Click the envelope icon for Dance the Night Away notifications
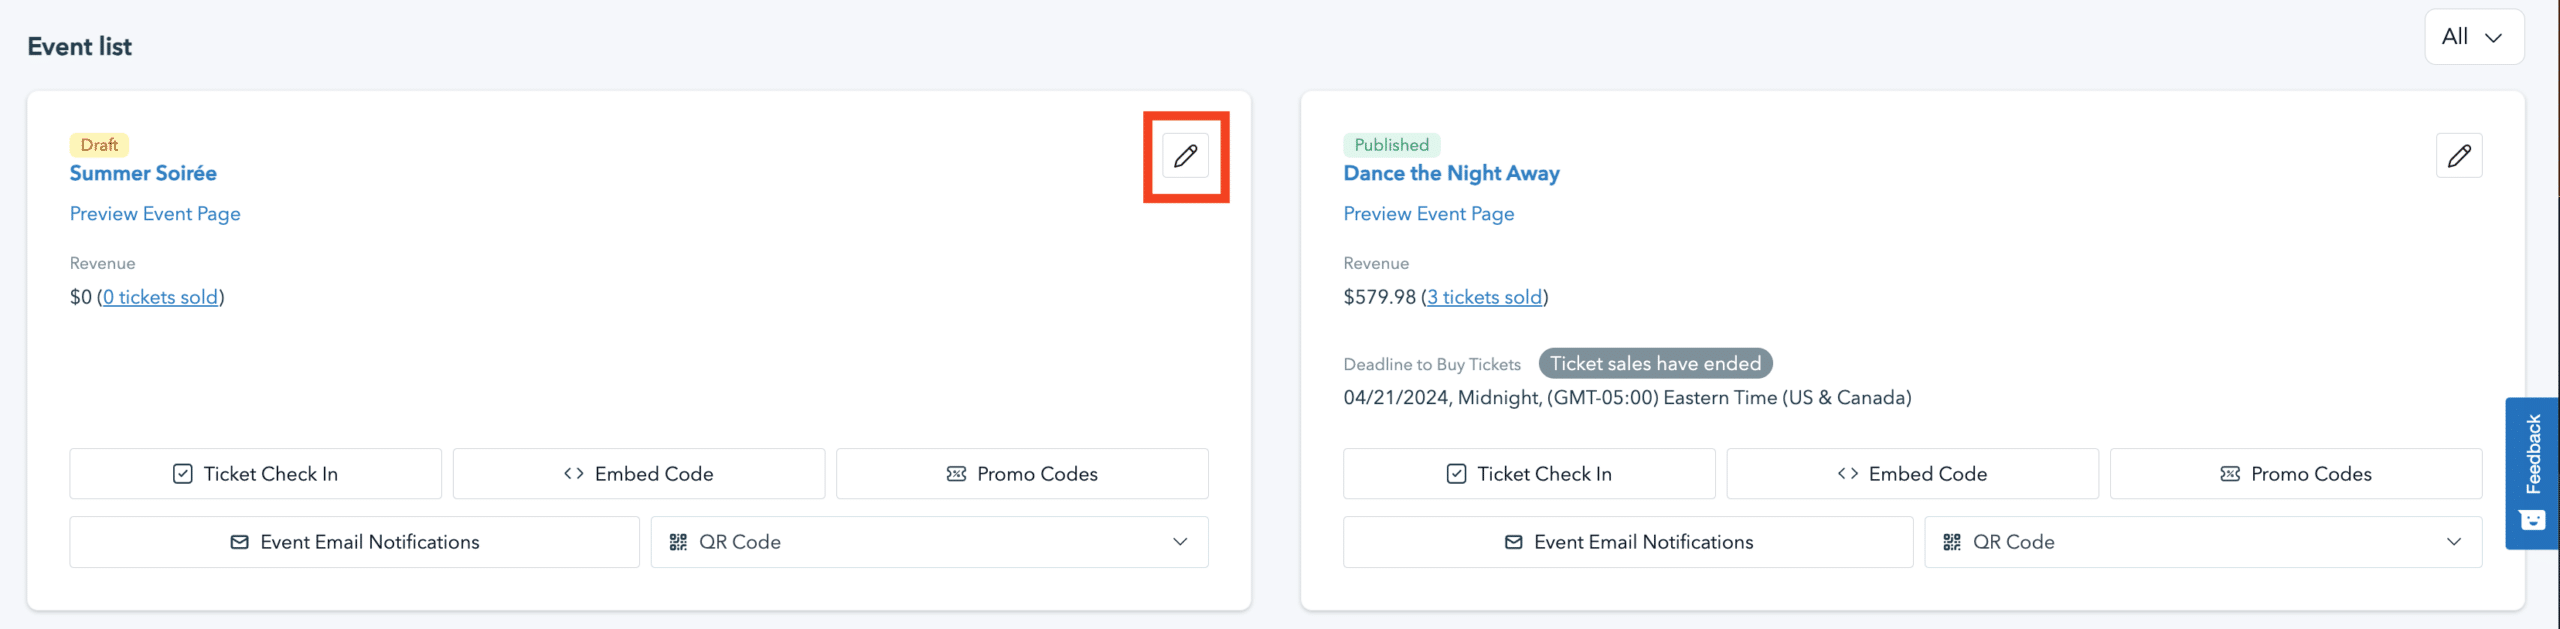The height and width of the screenshot is (629, 2560). click(1513, 541)
